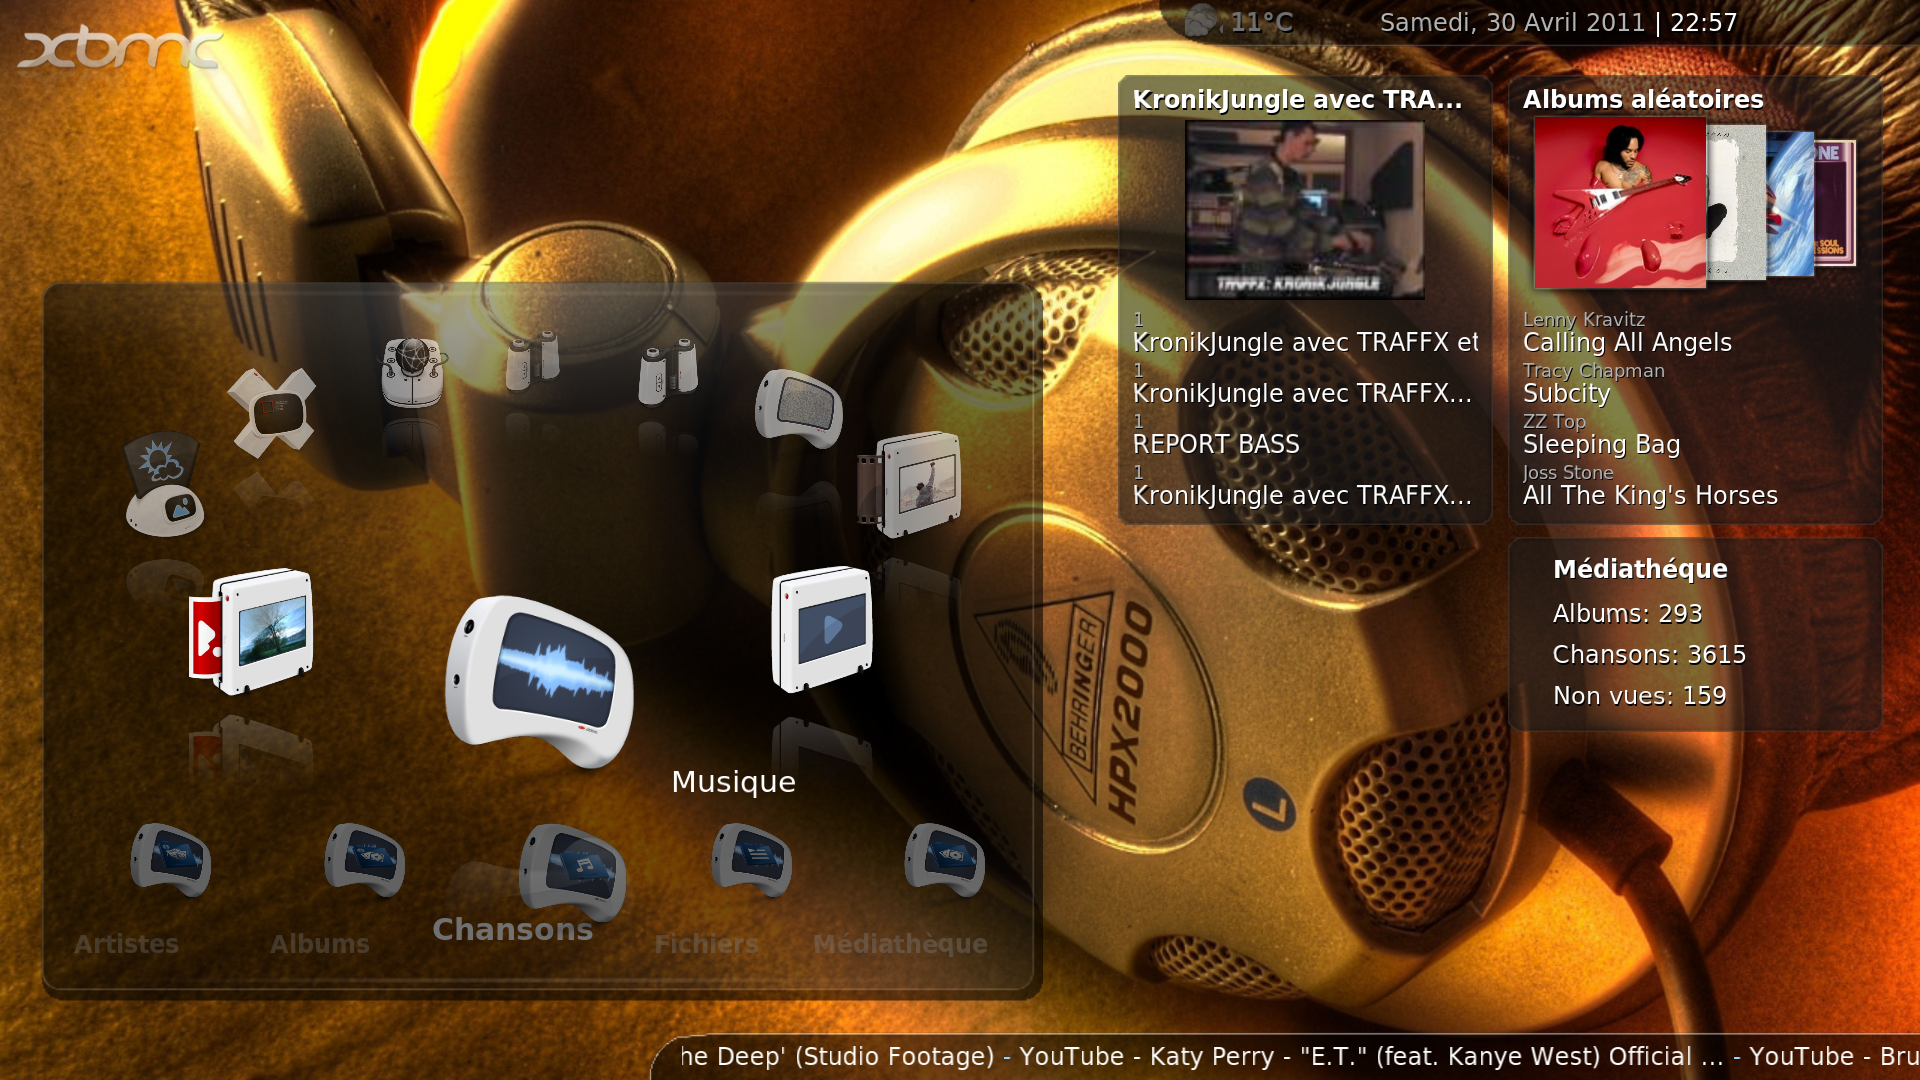Click the icon above Albums label

coord(364,860)
